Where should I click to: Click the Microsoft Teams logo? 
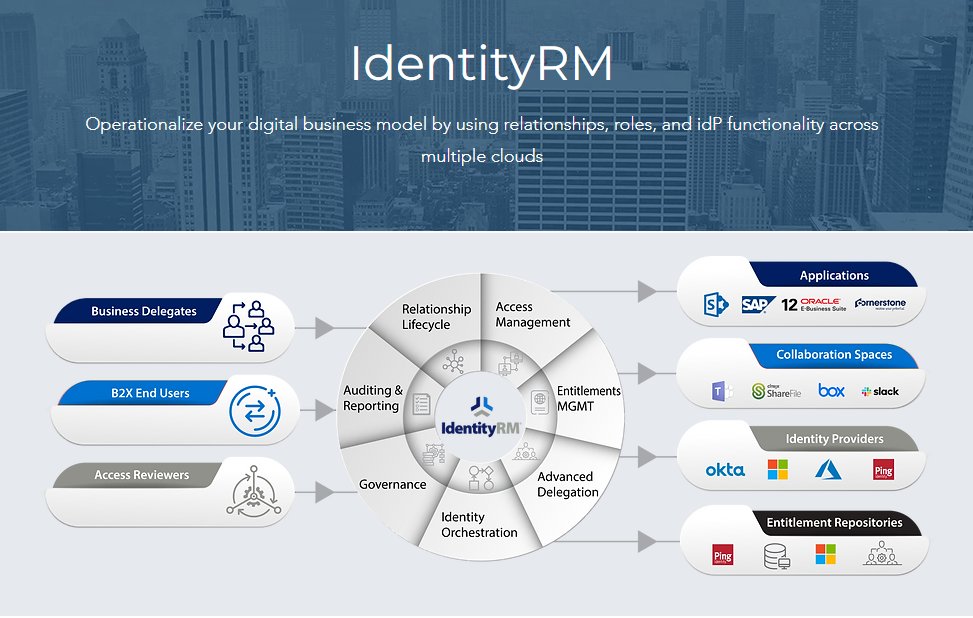pyautogui.click(x=722, y=391)
